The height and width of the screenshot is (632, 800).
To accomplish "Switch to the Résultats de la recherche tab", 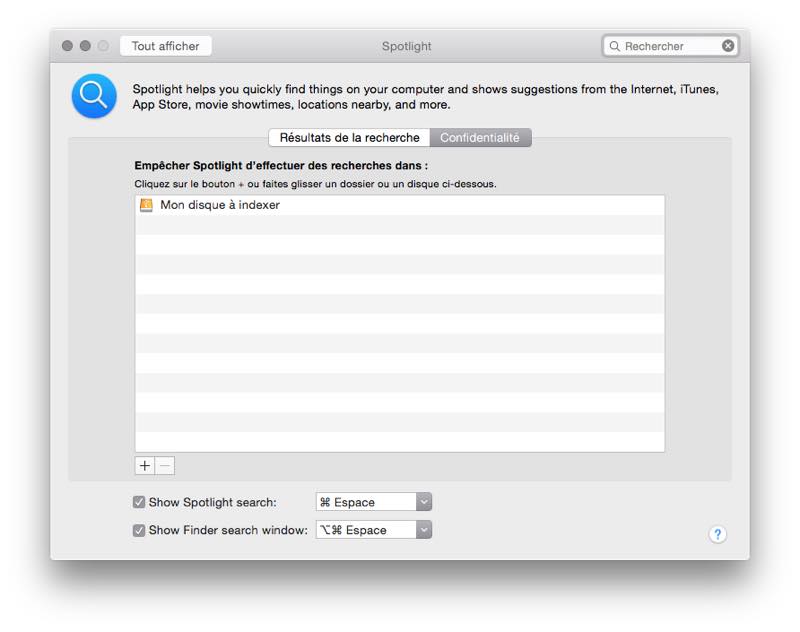I will pyautogui.click(x=349, y=138).
